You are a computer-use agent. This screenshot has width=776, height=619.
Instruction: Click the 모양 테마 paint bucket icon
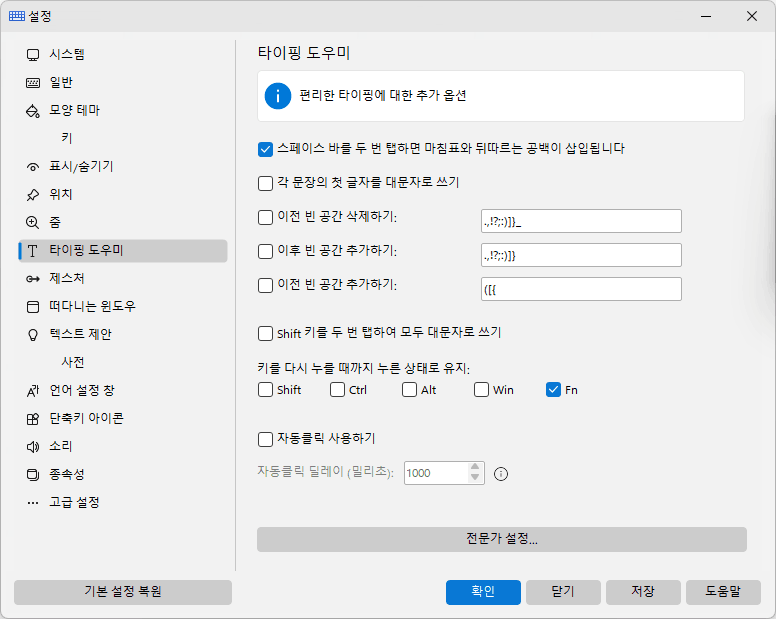(33, 111)
